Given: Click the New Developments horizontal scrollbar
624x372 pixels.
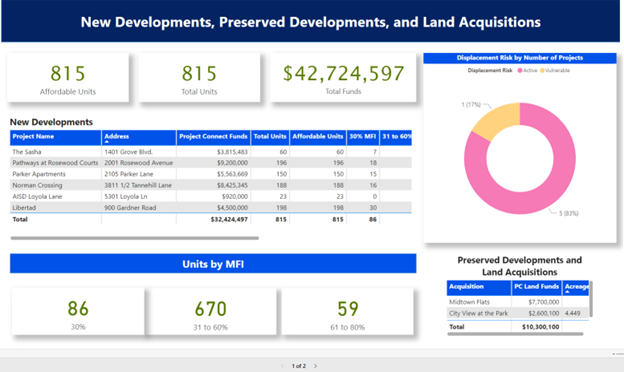Looking at the screenshot, I should 135,238.
